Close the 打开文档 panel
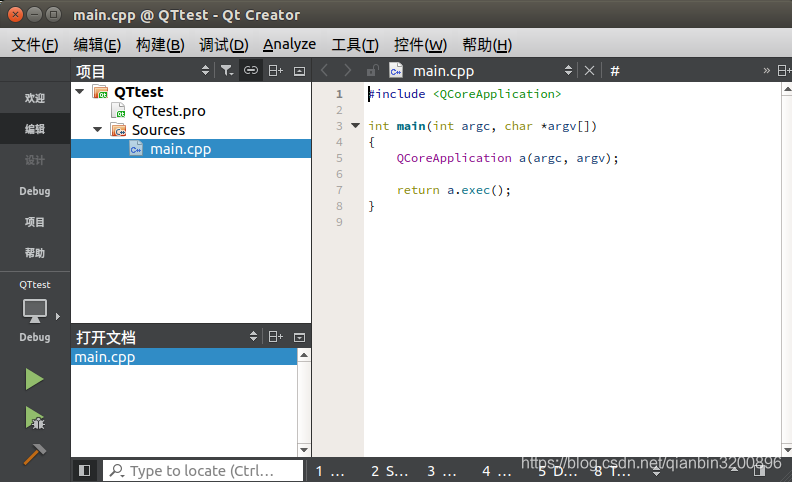Viewport: 792px width, 482px height. click(x=300, y=338)
